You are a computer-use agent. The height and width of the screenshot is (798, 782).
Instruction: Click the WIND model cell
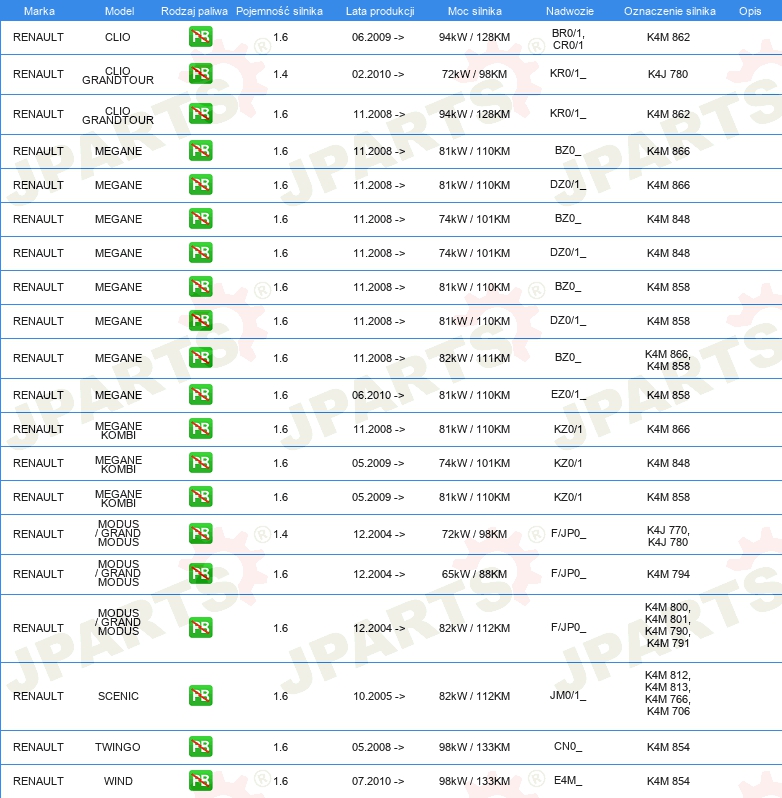(118, 781)
